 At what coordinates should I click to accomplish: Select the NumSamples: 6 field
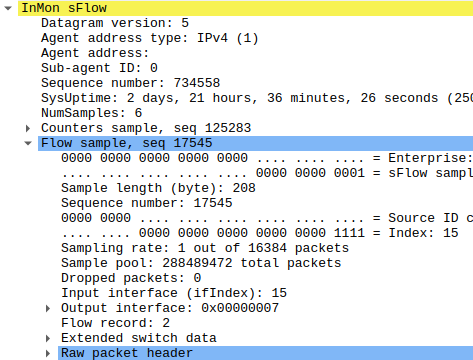pyautogui.click(x=92, y=113)
